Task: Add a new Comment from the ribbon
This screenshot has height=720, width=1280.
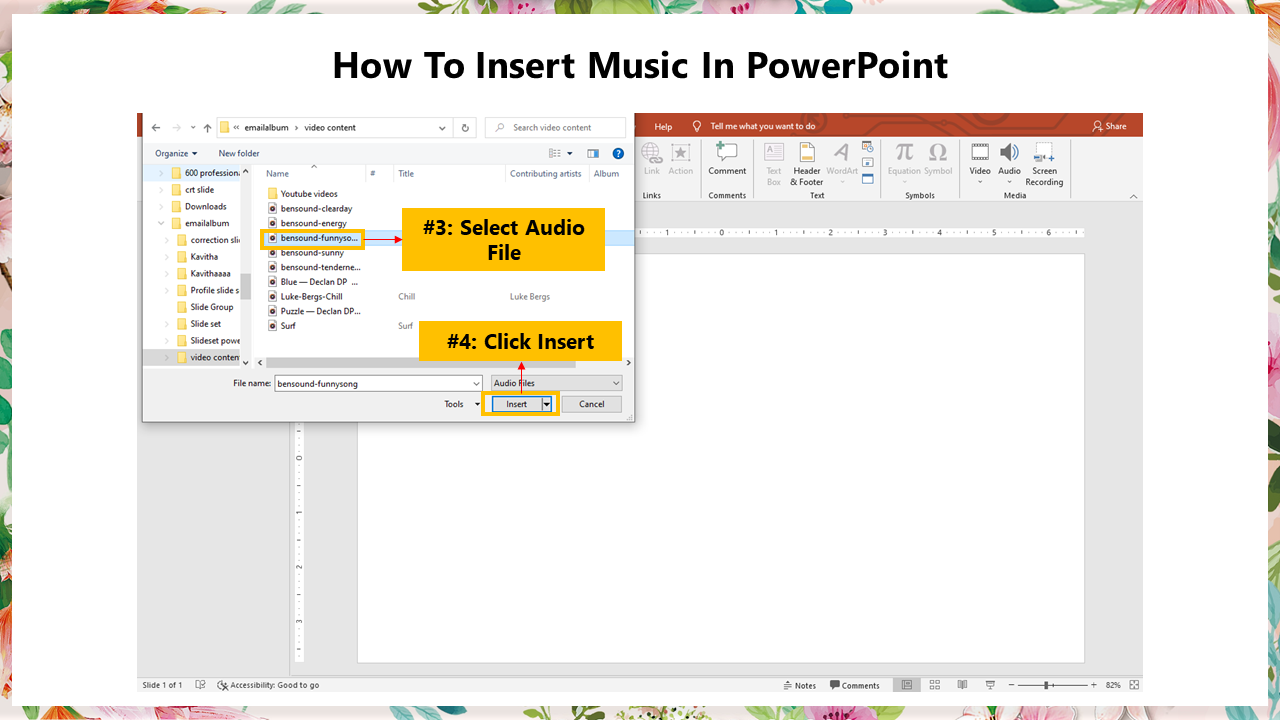Action: click(x=727, y=159)
